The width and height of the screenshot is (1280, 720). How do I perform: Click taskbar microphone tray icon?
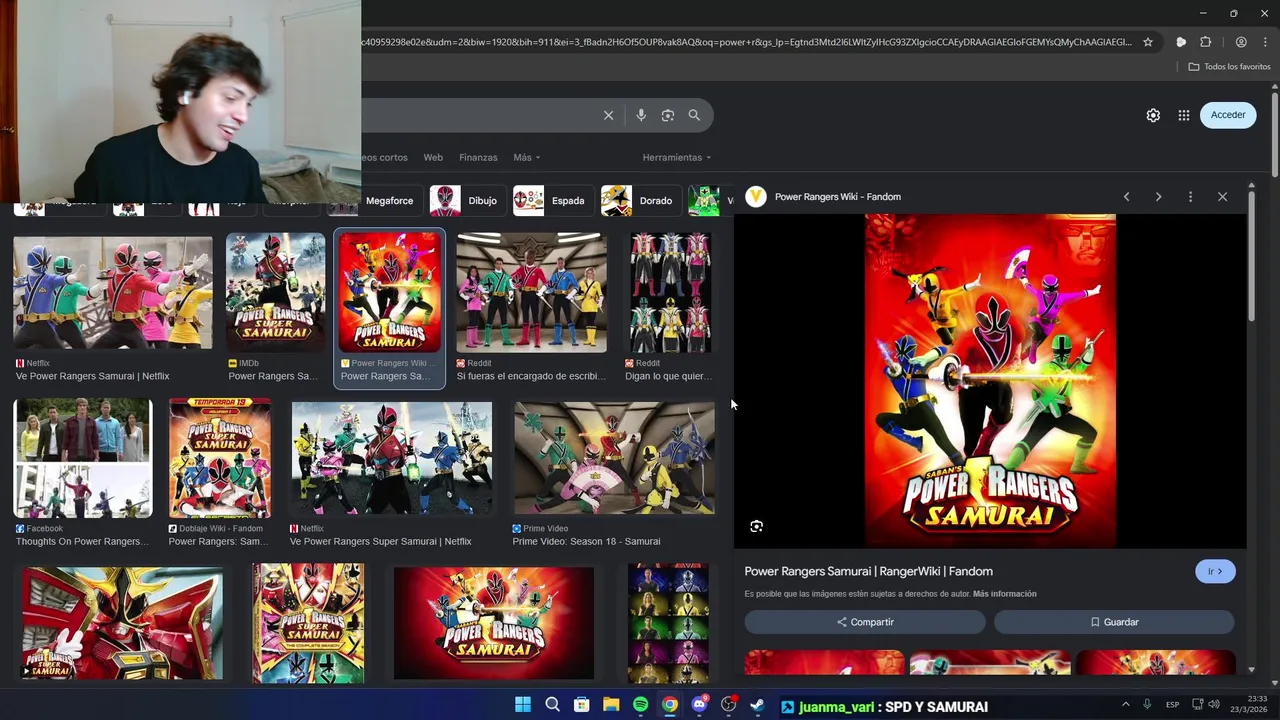1147,705
